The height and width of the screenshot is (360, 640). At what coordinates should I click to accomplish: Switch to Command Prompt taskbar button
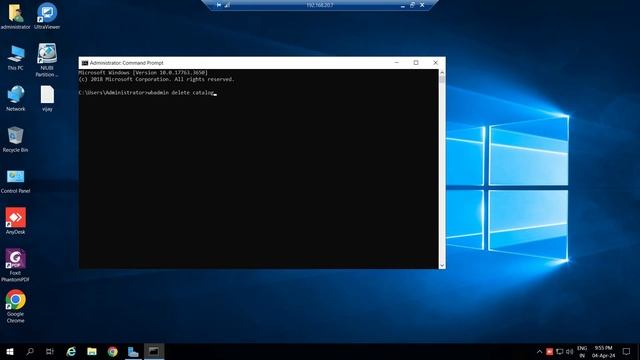point(154,351)
